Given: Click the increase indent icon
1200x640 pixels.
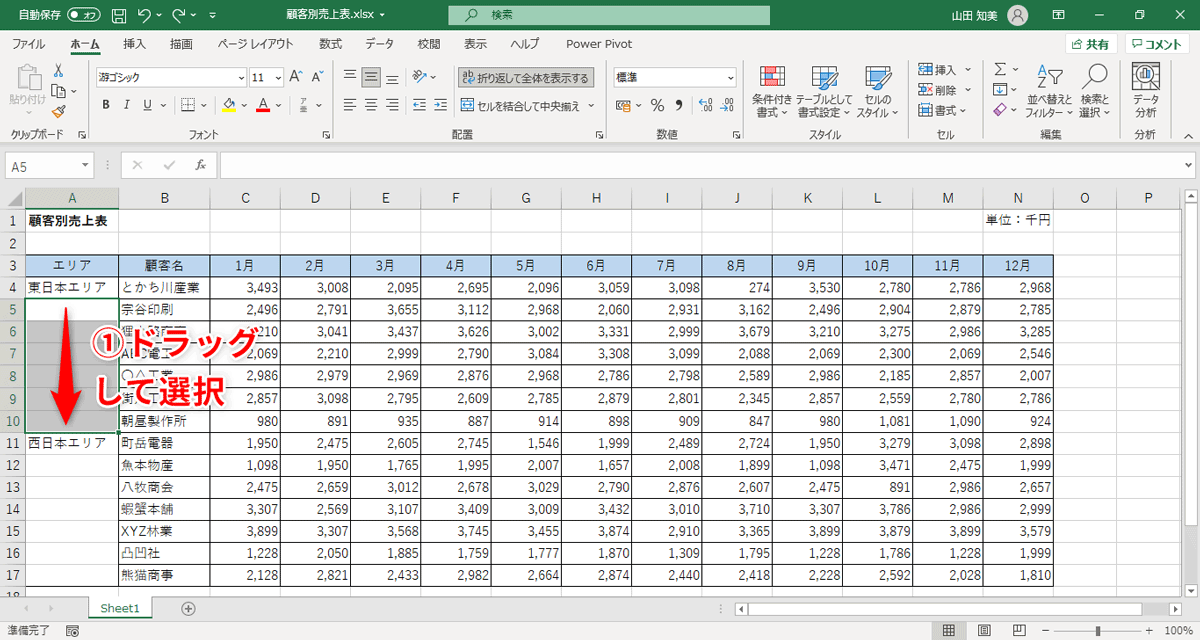Looking at the screenshot, I should 441,105.
